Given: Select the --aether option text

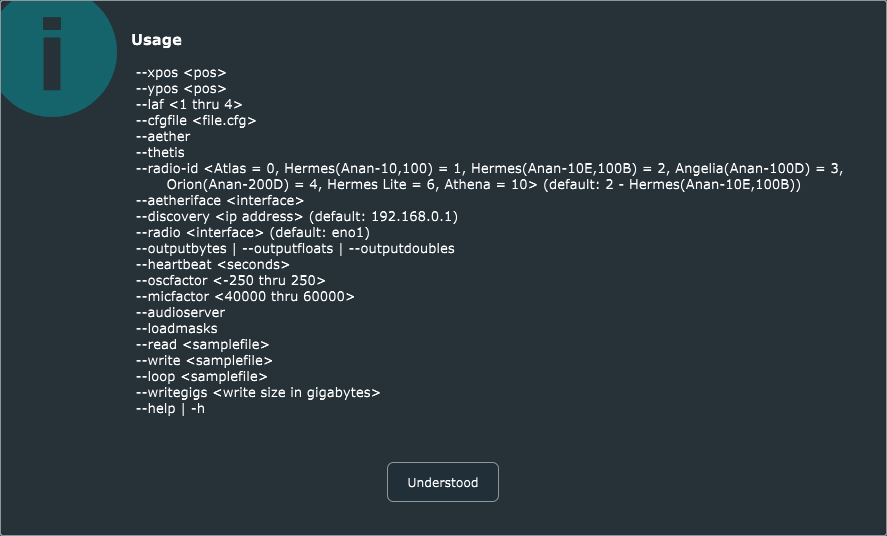Looking at the screenshot, I should pos(163,136).
